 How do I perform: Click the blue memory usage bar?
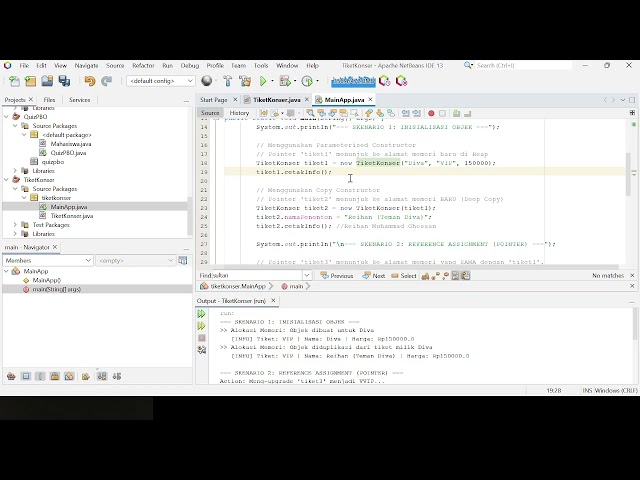(353, 81)
